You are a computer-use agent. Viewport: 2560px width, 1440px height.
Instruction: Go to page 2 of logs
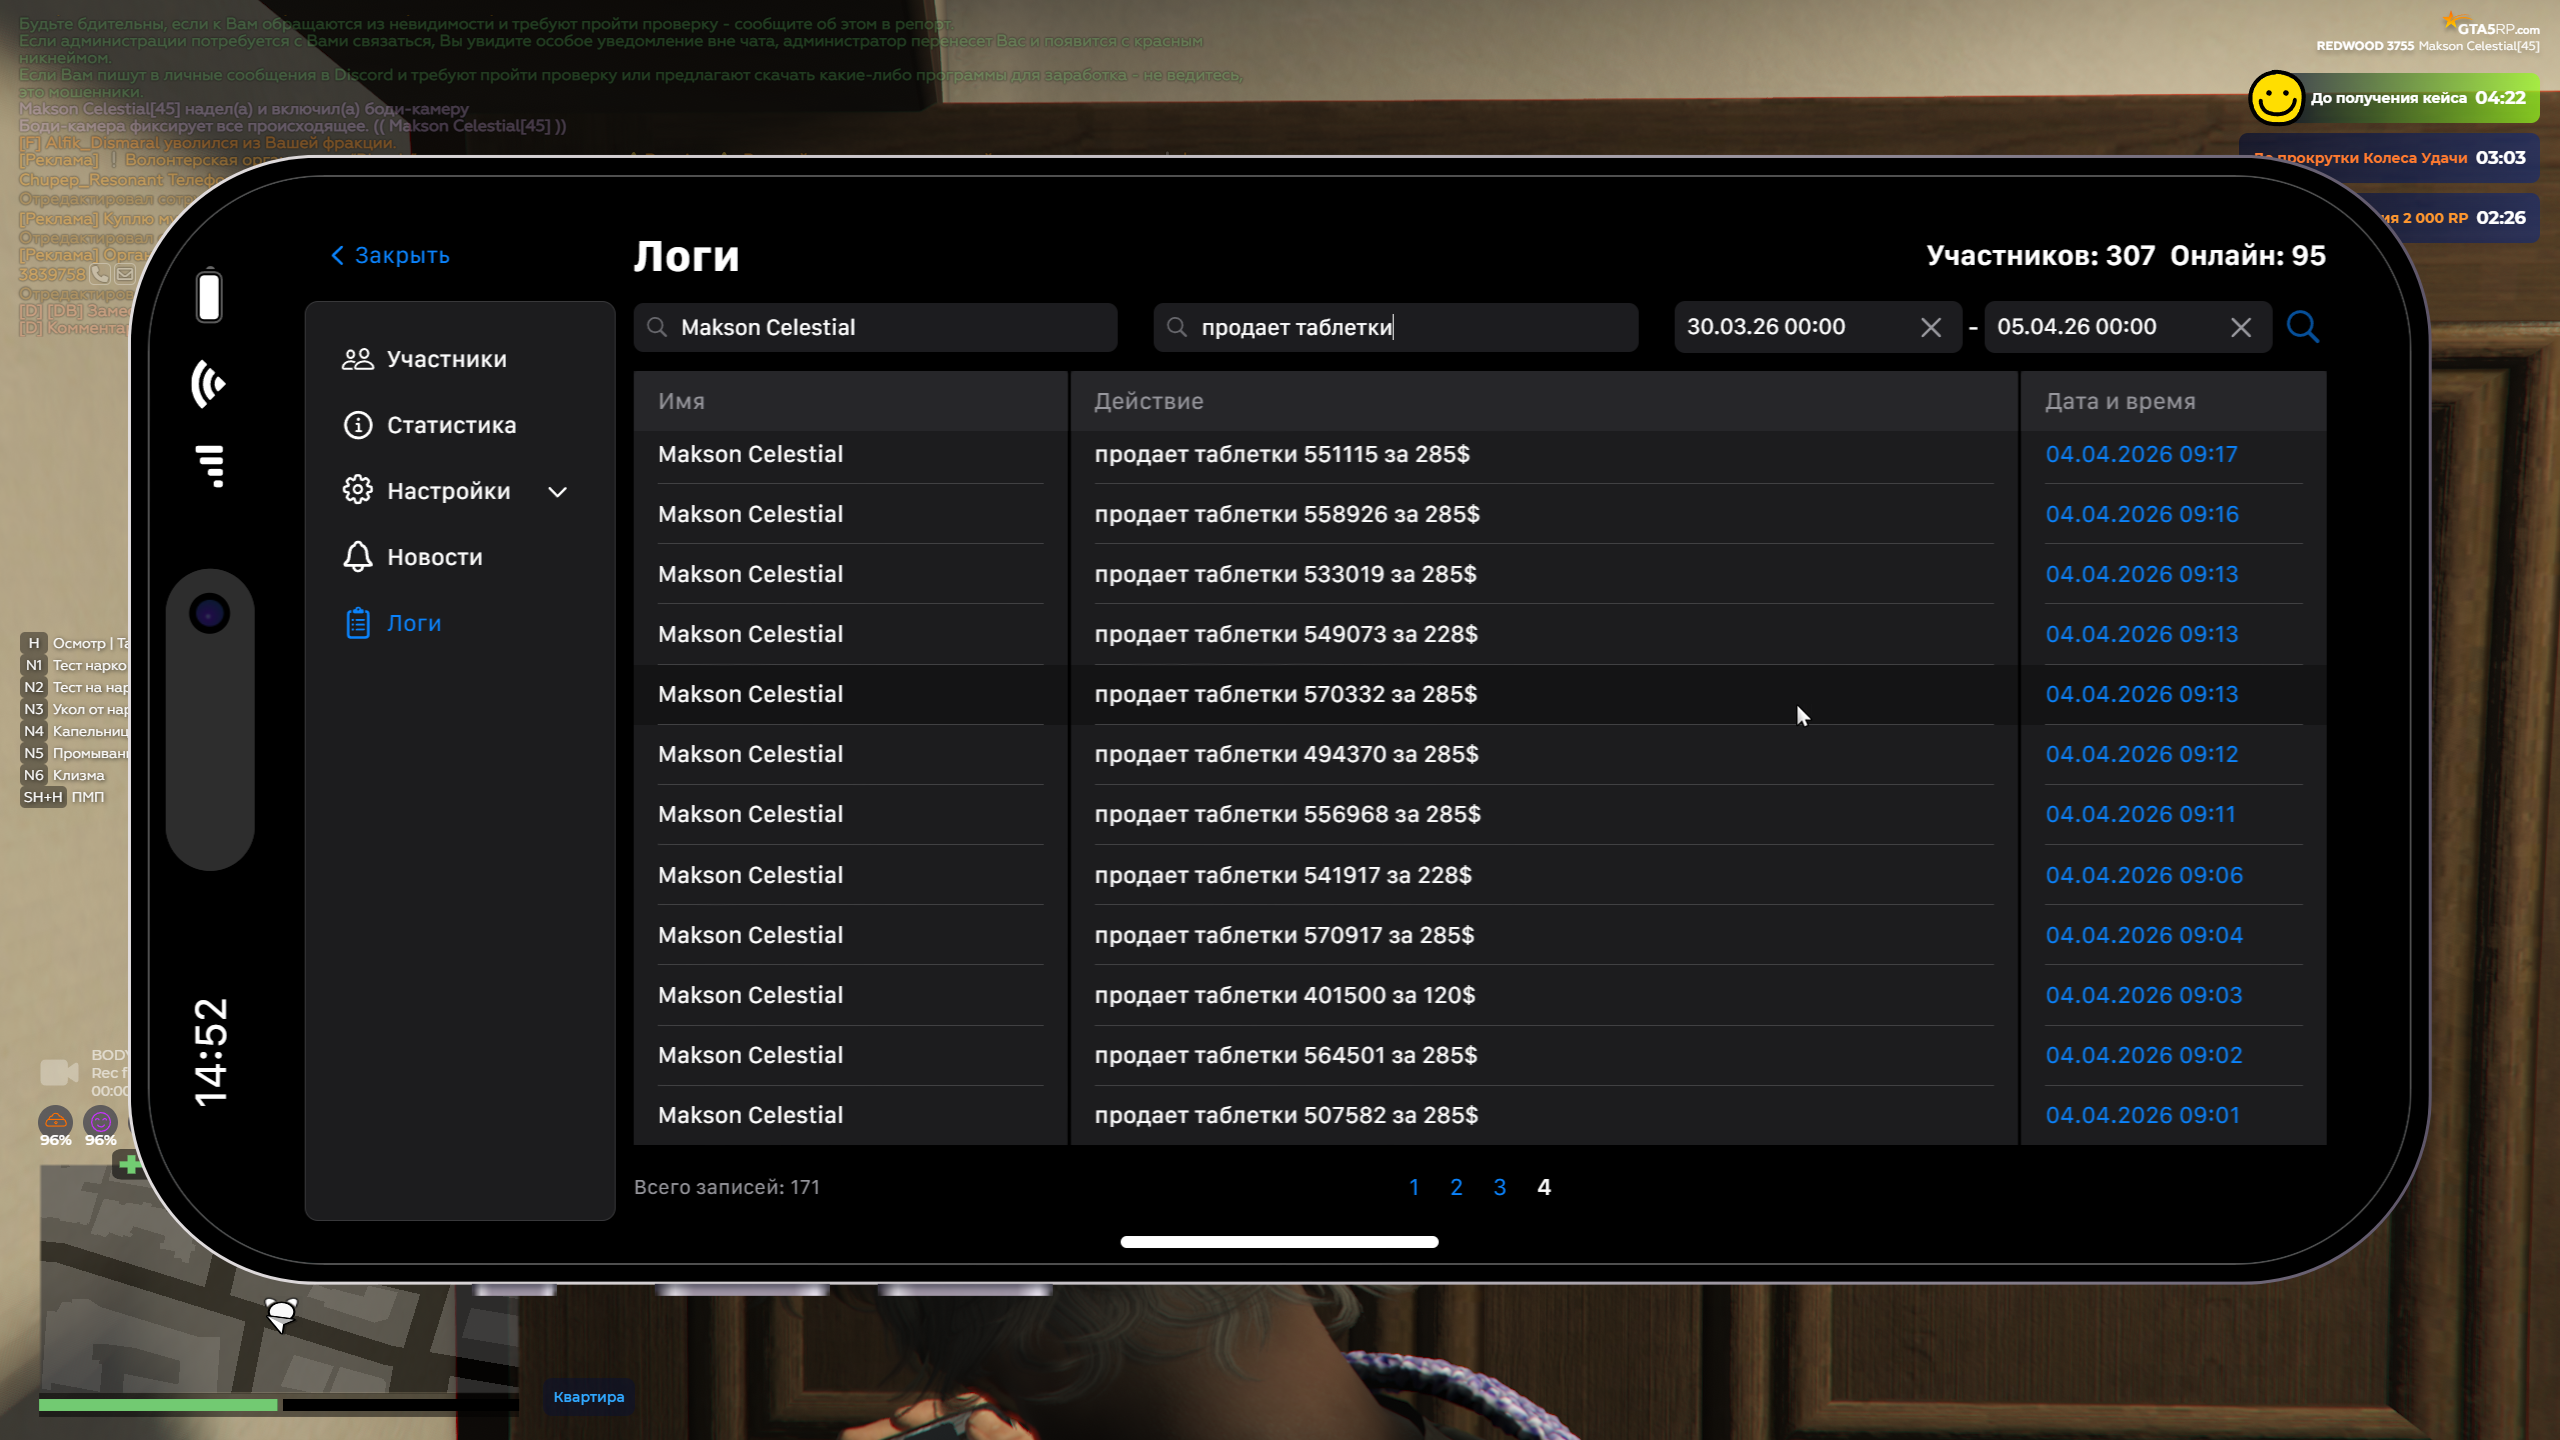pos(1456,1187)
